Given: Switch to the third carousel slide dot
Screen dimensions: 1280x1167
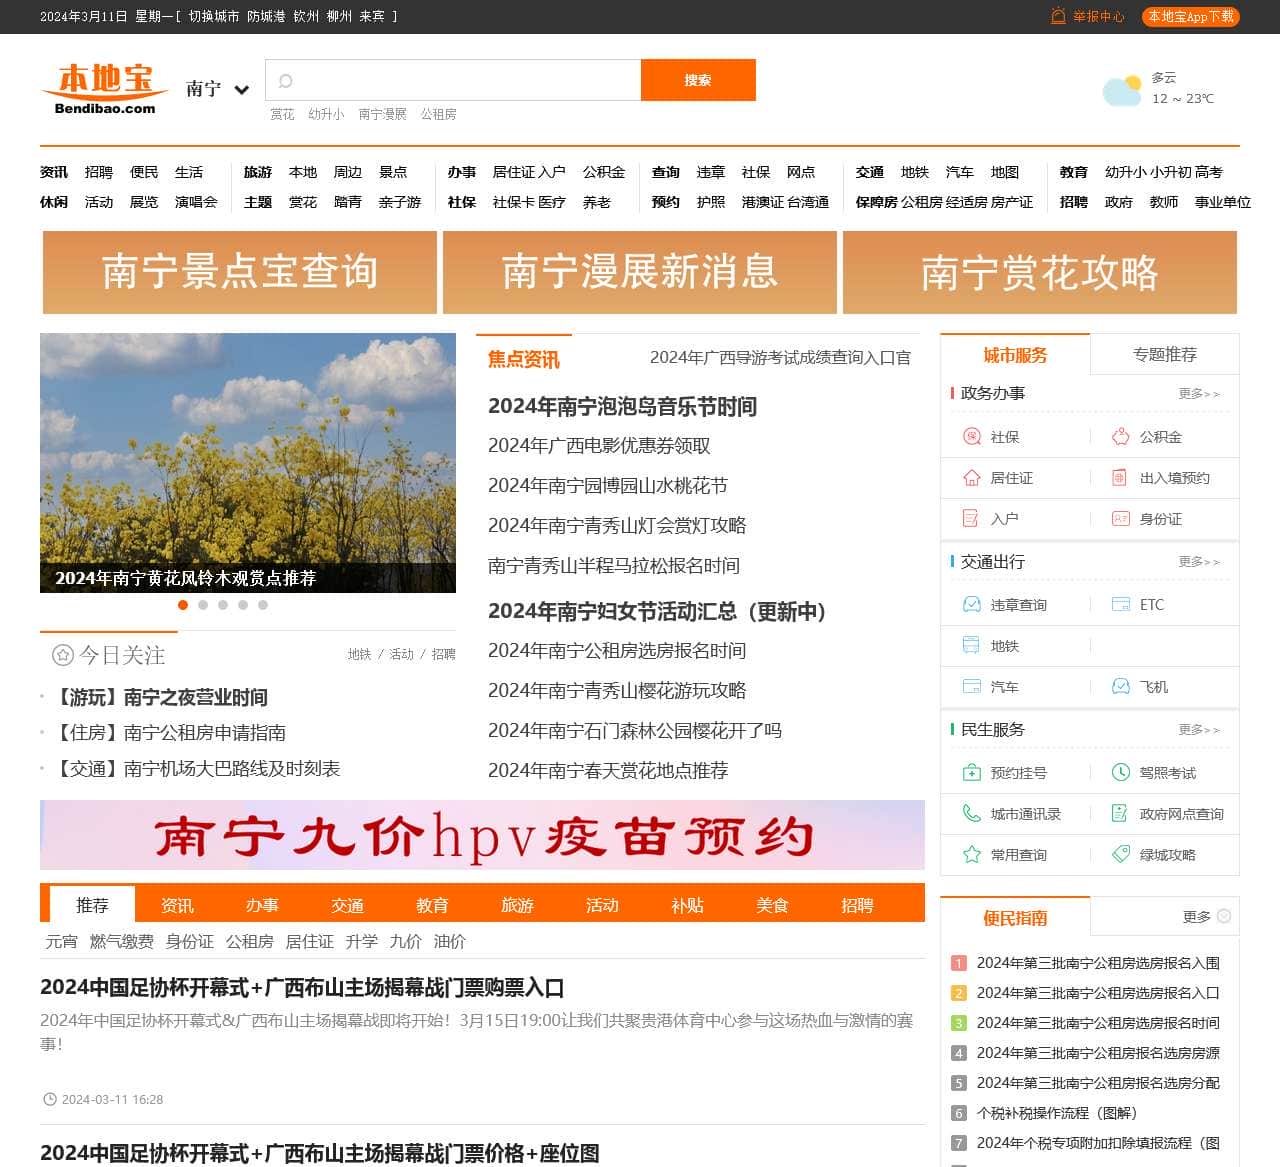Looking at the screenshot, I should pos(223,605).
